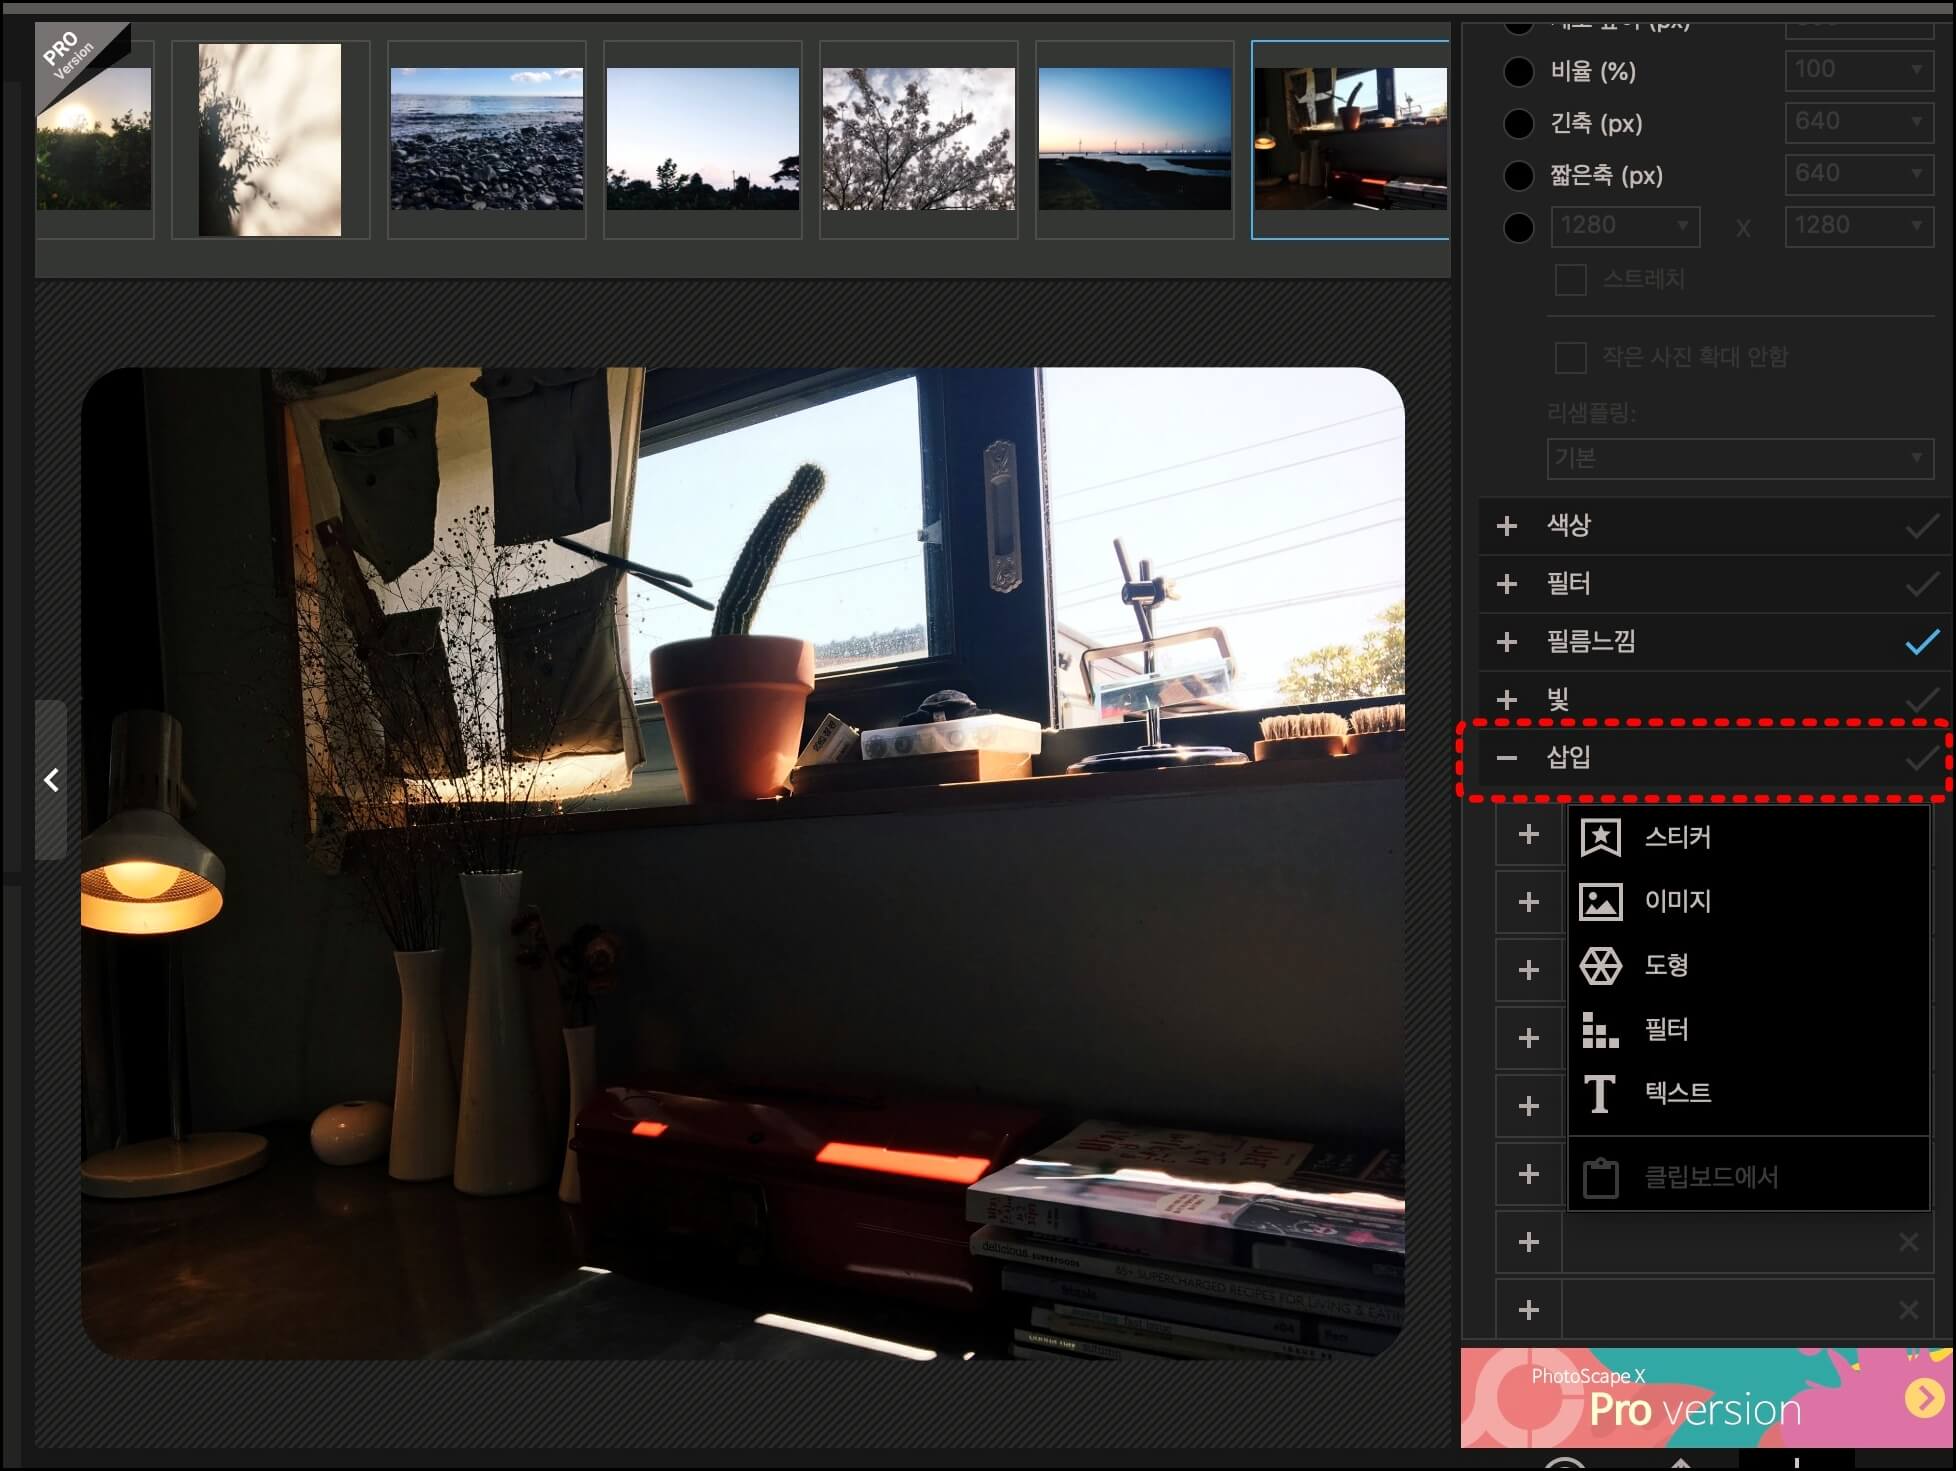
Task: Collapse the 삽입 section
Action: [x=1507, y=758]
